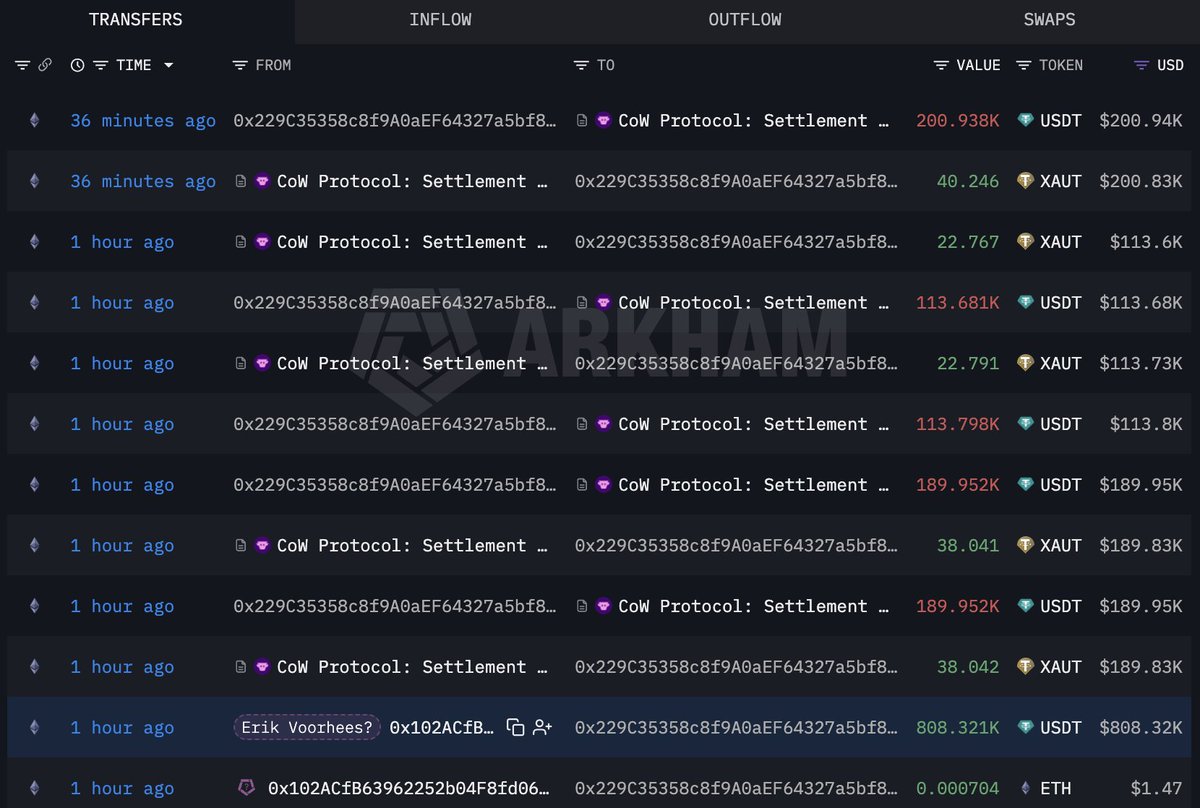Click the clock icon next to TIME column

[77, 64]
